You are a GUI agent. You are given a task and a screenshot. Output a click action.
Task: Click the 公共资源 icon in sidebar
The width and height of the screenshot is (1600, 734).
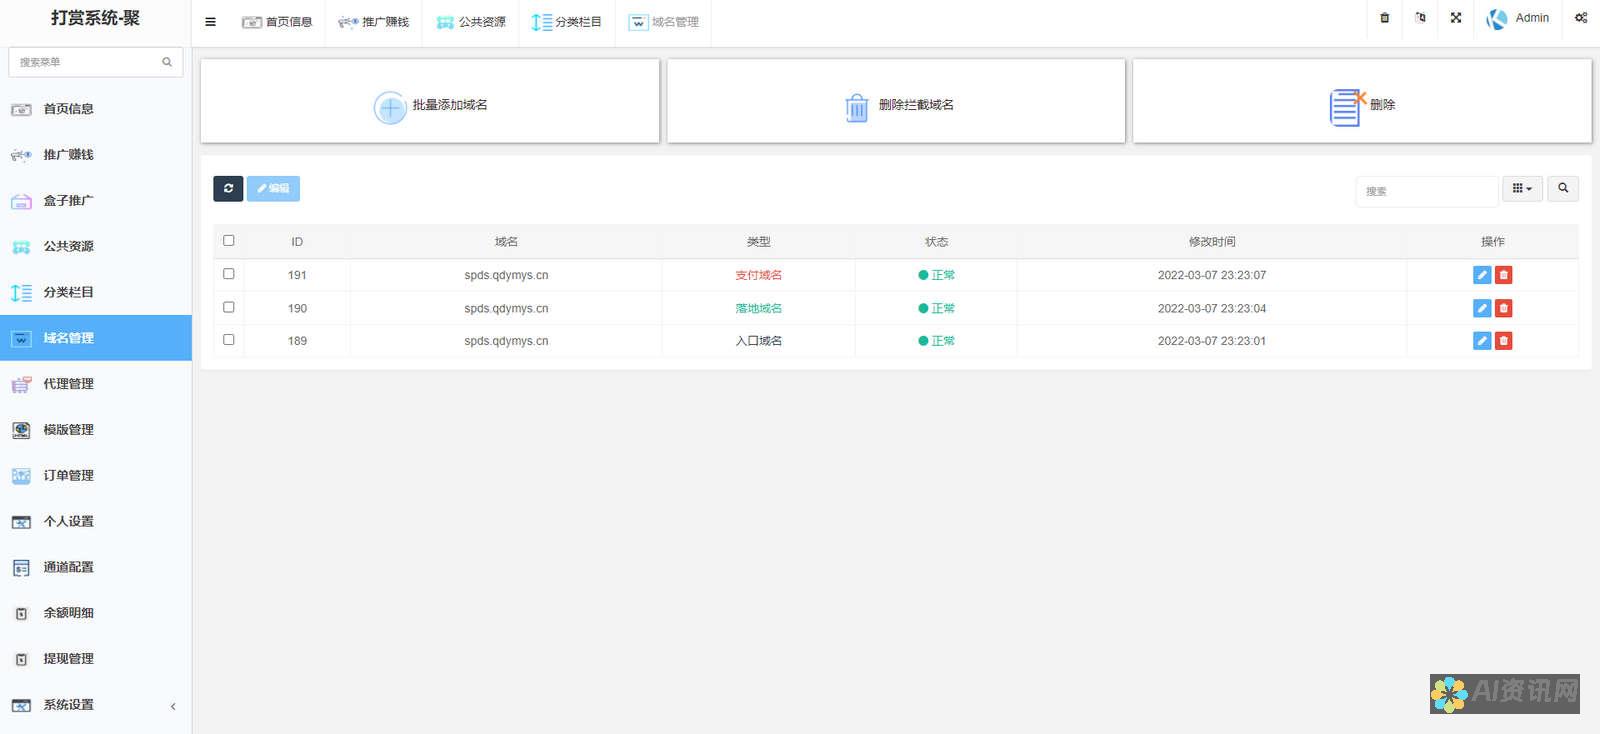[x=21, y=247]
